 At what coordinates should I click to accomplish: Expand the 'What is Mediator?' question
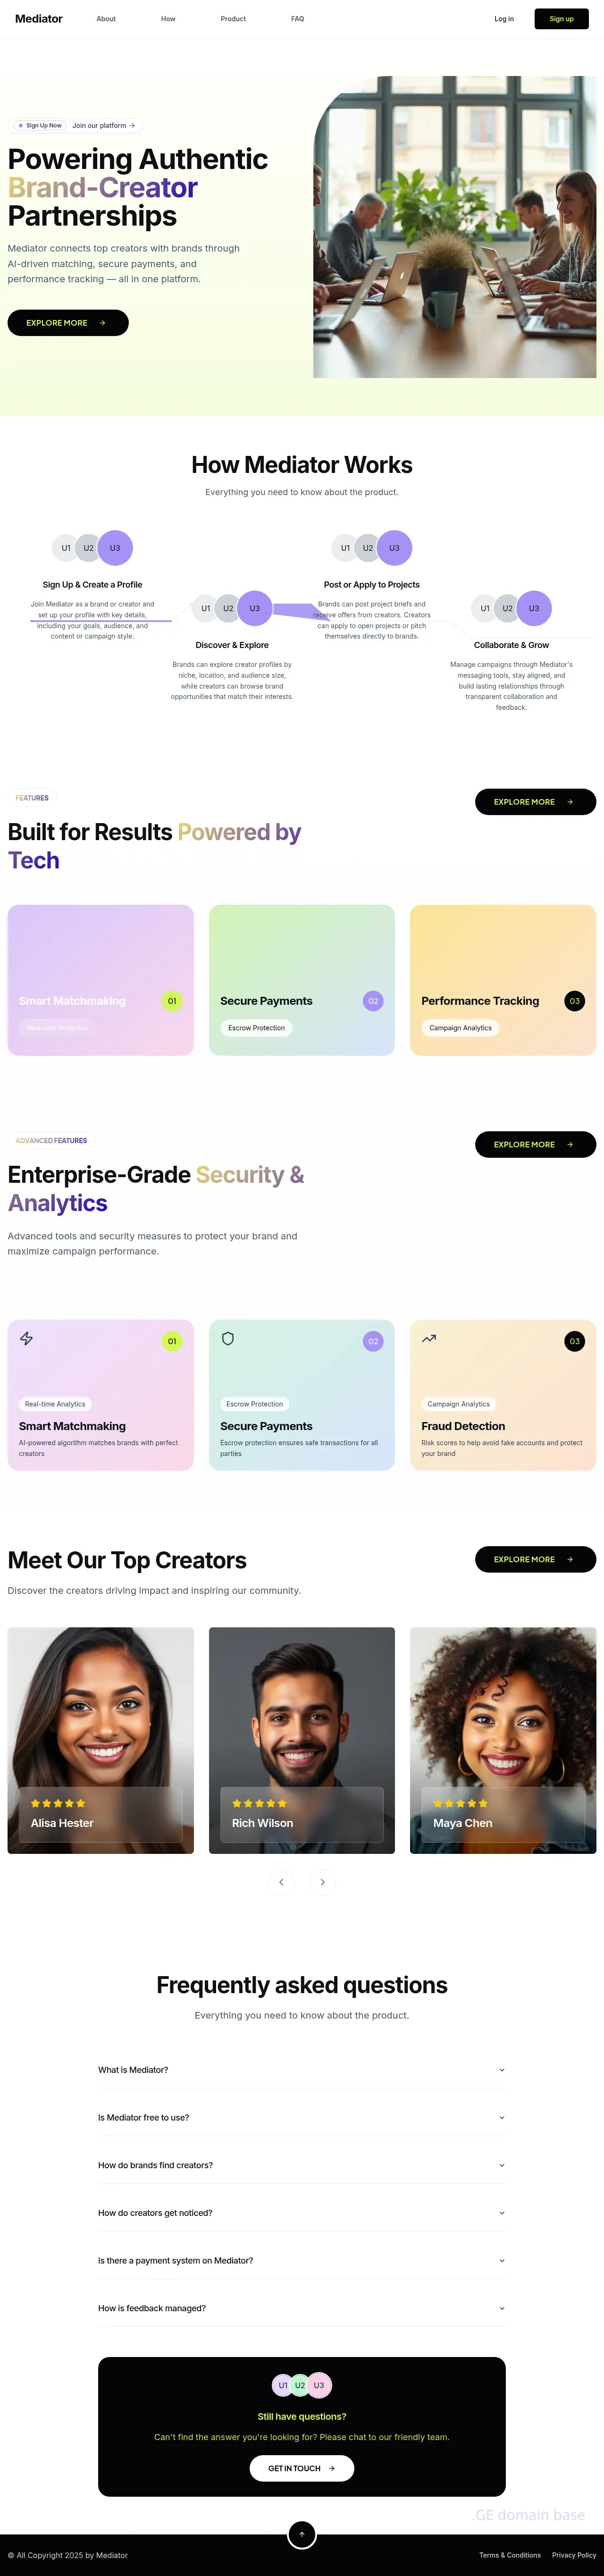(x=301, y=2070)
